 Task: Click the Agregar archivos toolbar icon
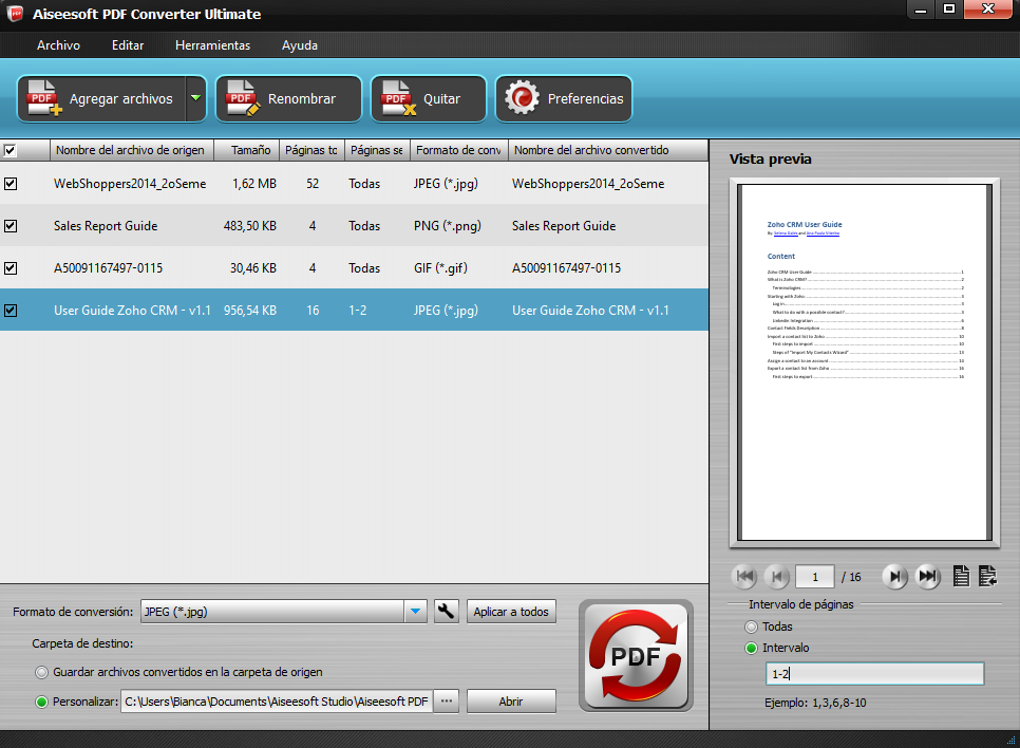42,98
